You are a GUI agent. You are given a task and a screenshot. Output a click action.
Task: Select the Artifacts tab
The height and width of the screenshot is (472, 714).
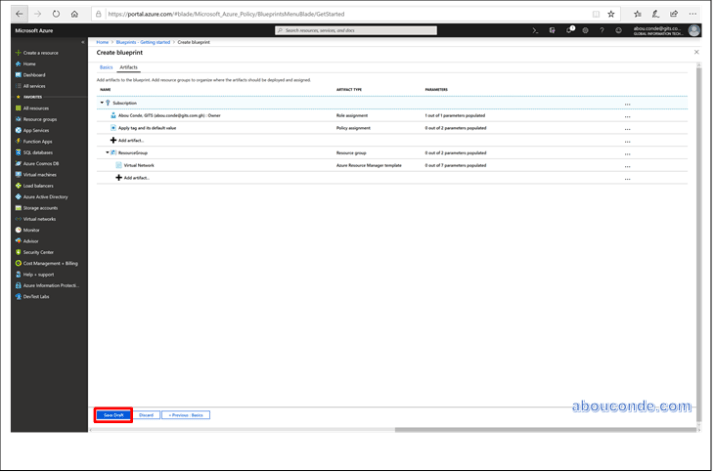[128, 67]
